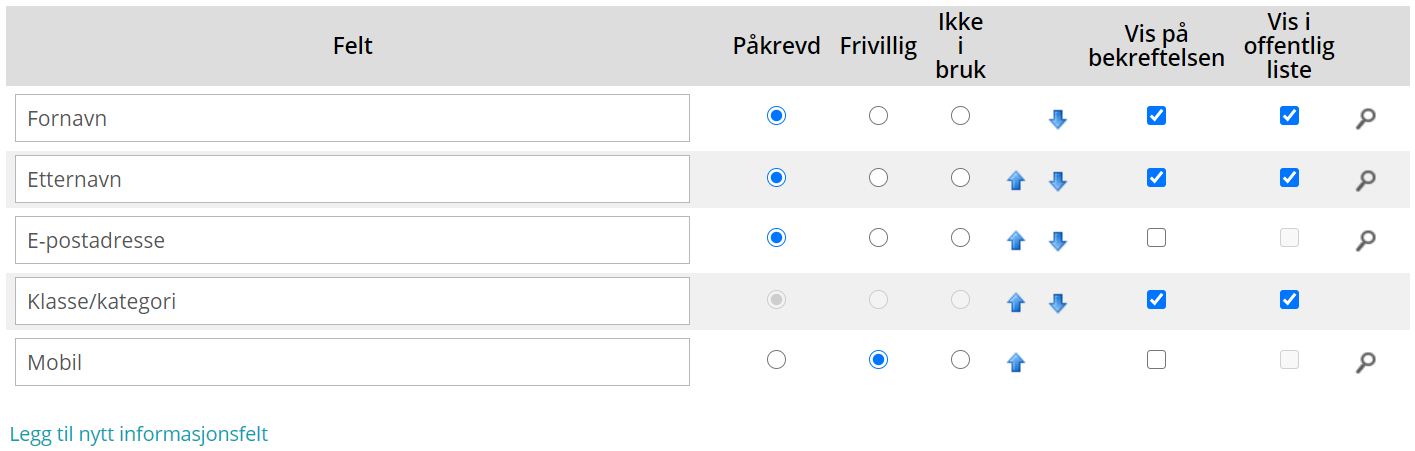
Task: Move Klasse/kategori field down with arrow
Action: tap(1058, 302)
